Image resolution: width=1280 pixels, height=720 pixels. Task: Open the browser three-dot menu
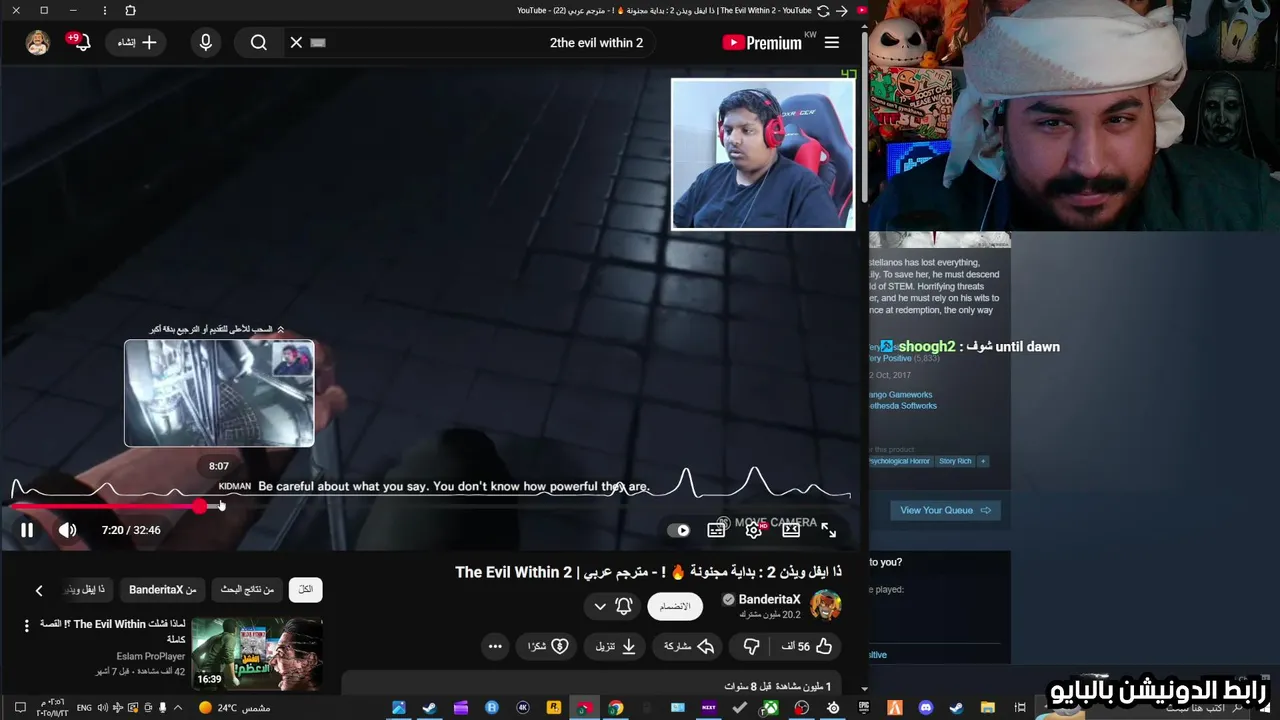[106, 10]
